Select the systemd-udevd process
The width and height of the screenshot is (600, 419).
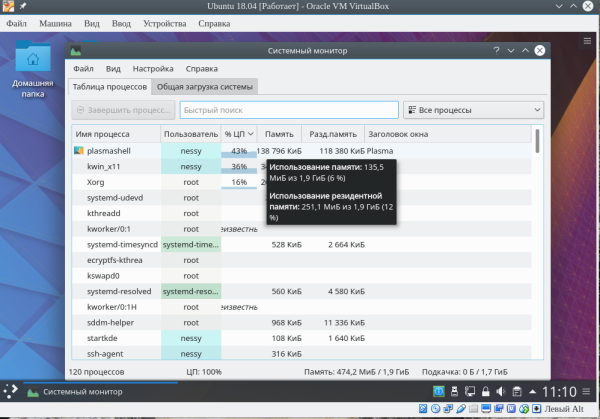[302, 198]
